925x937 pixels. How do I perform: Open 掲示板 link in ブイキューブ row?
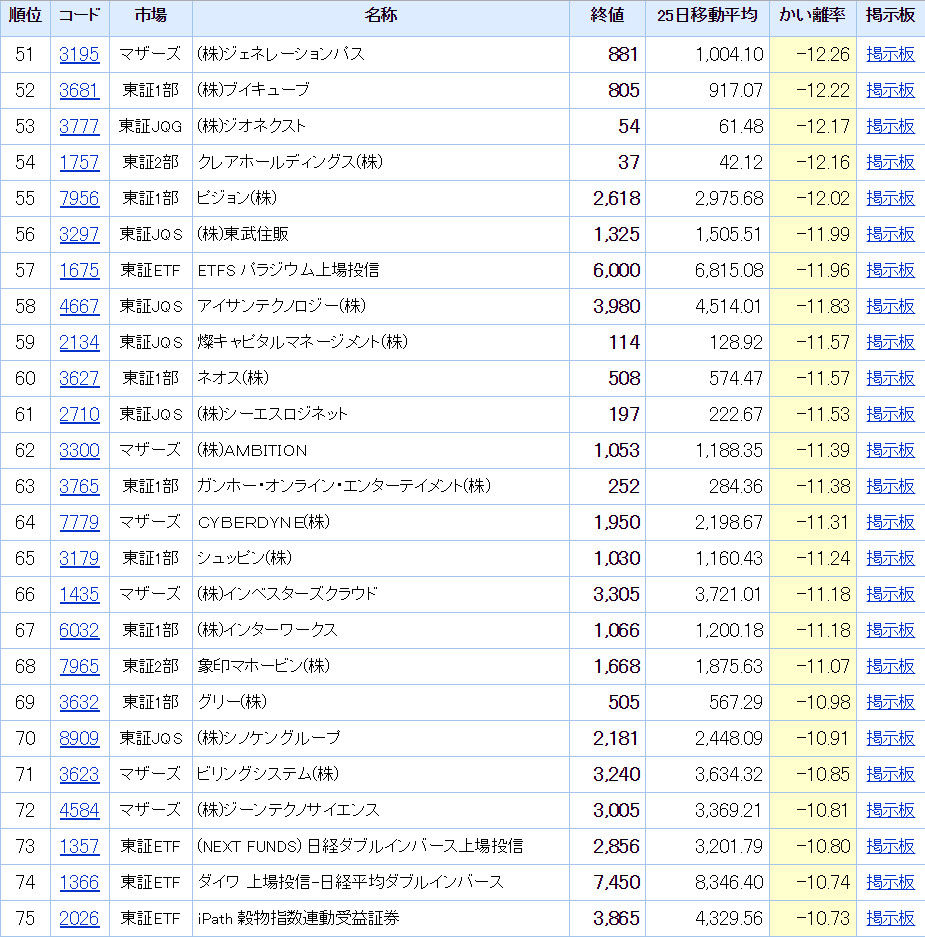(x=890, y=90)
